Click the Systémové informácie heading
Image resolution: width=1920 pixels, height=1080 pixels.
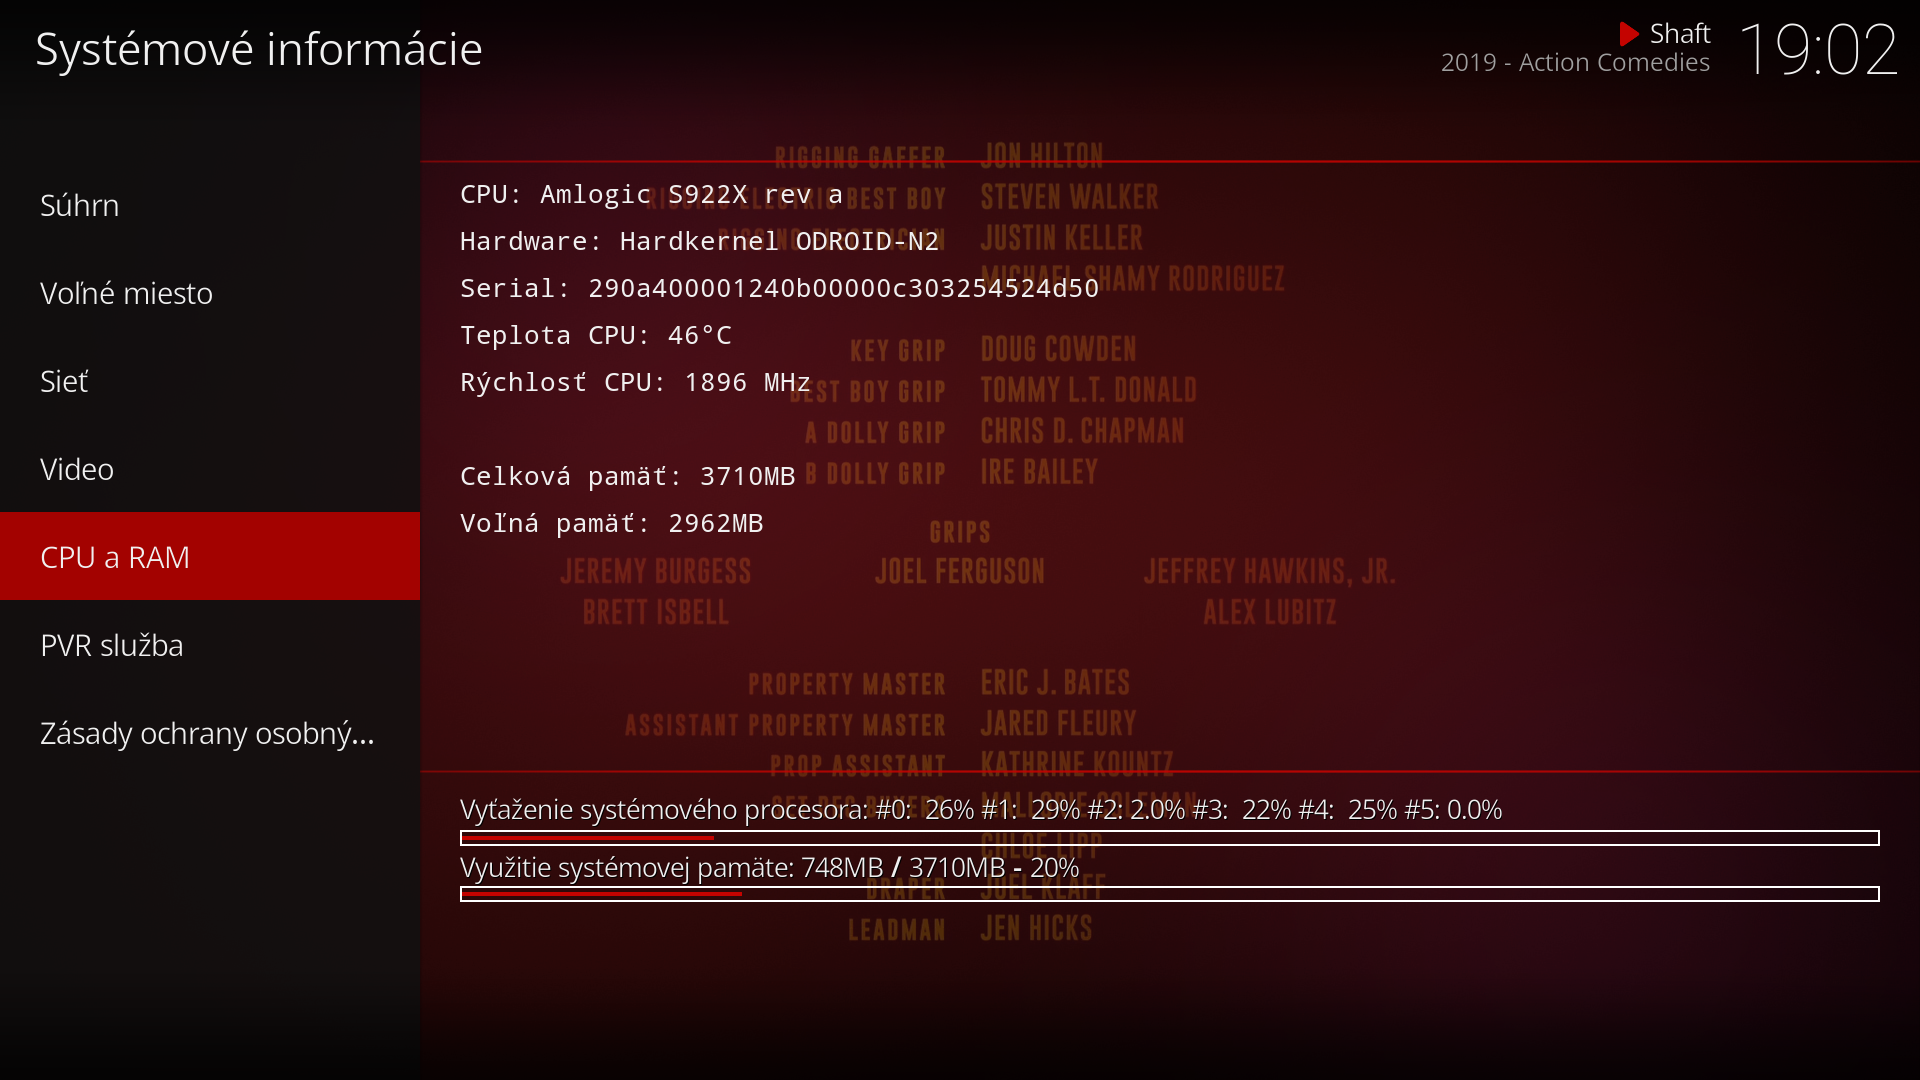259,49
